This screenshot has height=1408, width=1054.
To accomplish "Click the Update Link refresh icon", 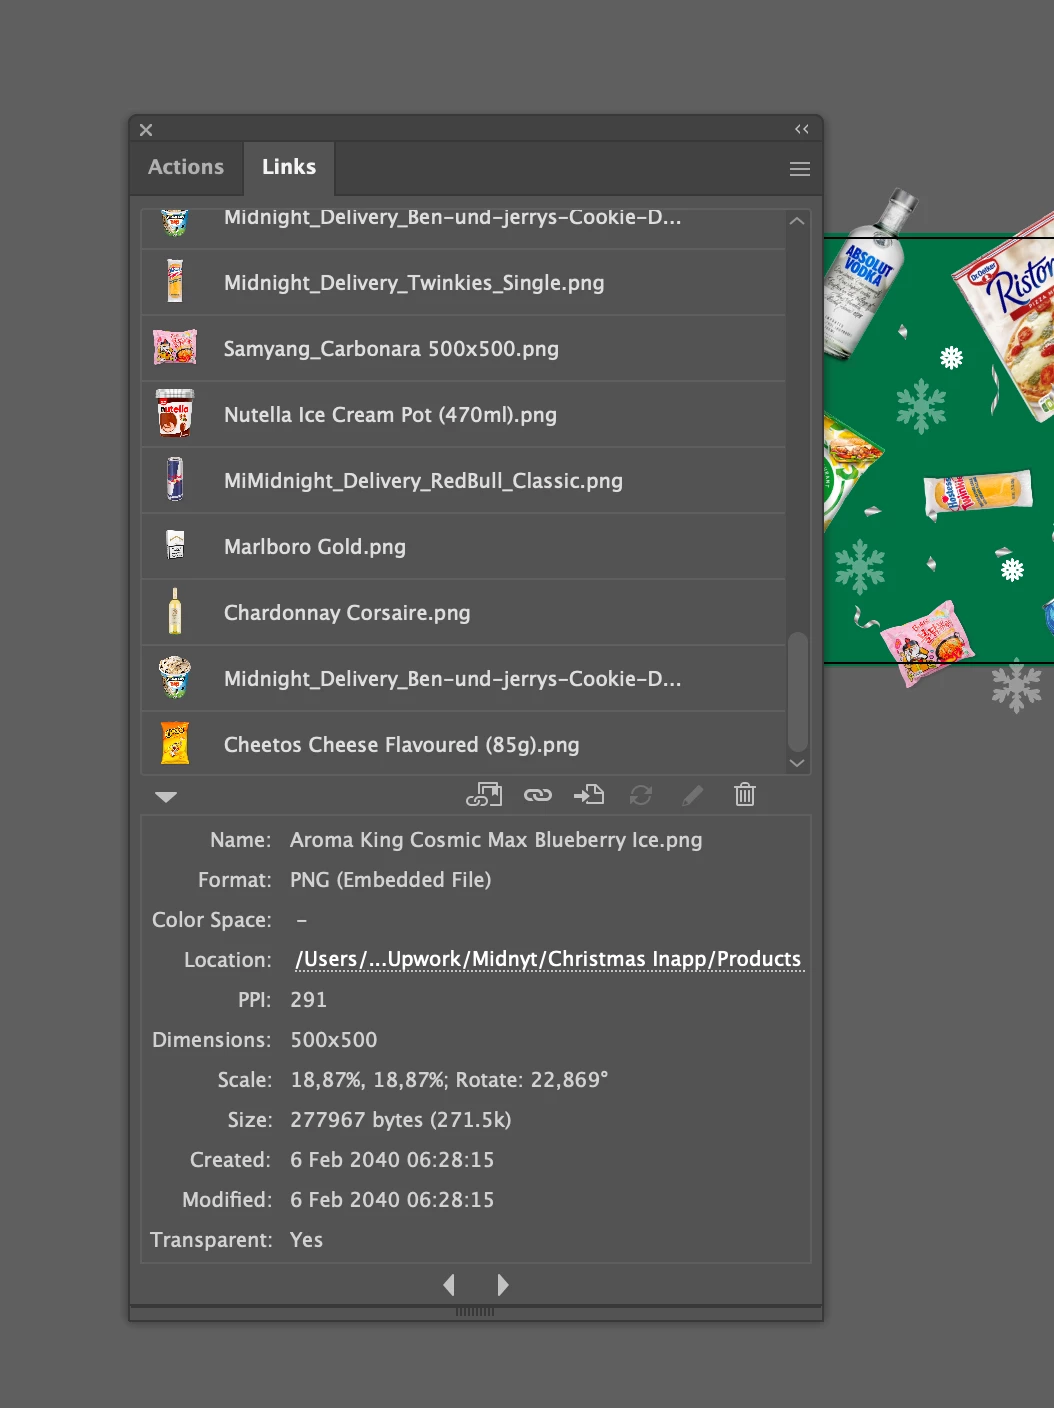I will [x=641, y=795].
